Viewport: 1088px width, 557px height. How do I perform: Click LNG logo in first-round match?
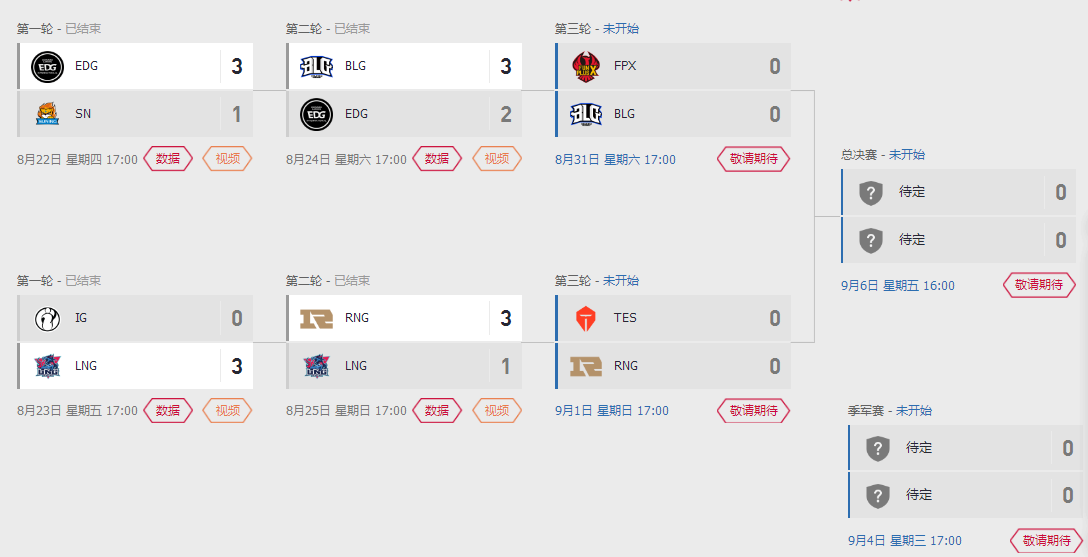(x=47, y=366)
